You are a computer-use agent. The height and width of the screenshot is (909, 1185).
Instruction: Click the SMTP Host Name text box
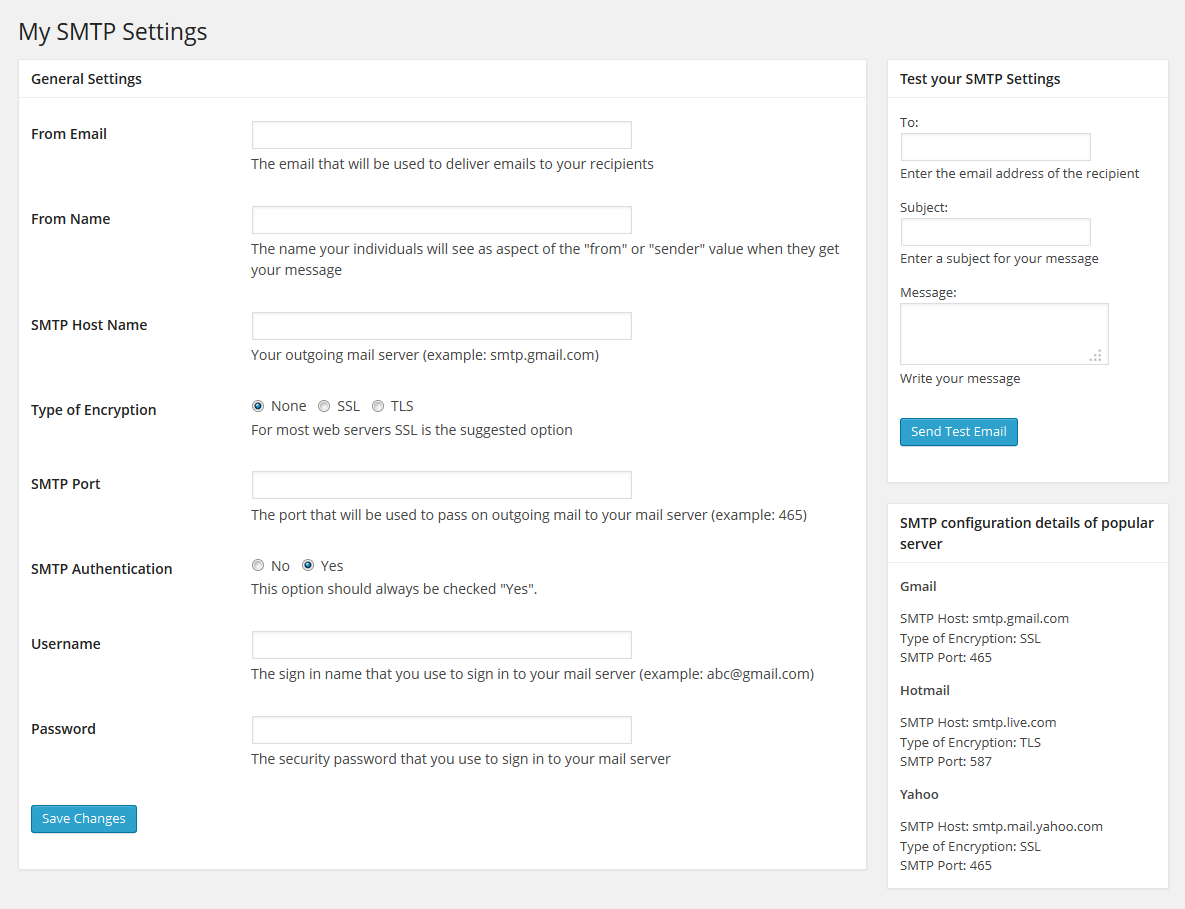click(441, 326)
